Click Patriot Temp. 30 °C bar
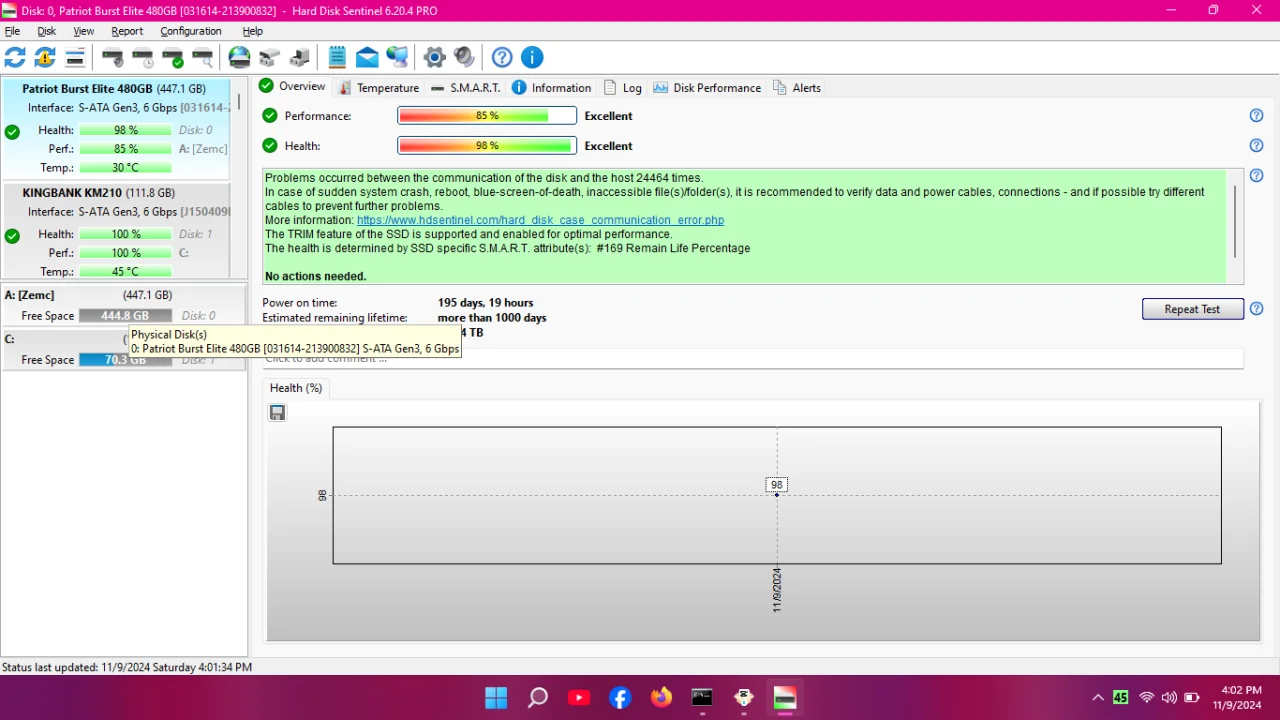Image resolution: width=1280 pixels, height=720 pixels. tap(125, 168)
